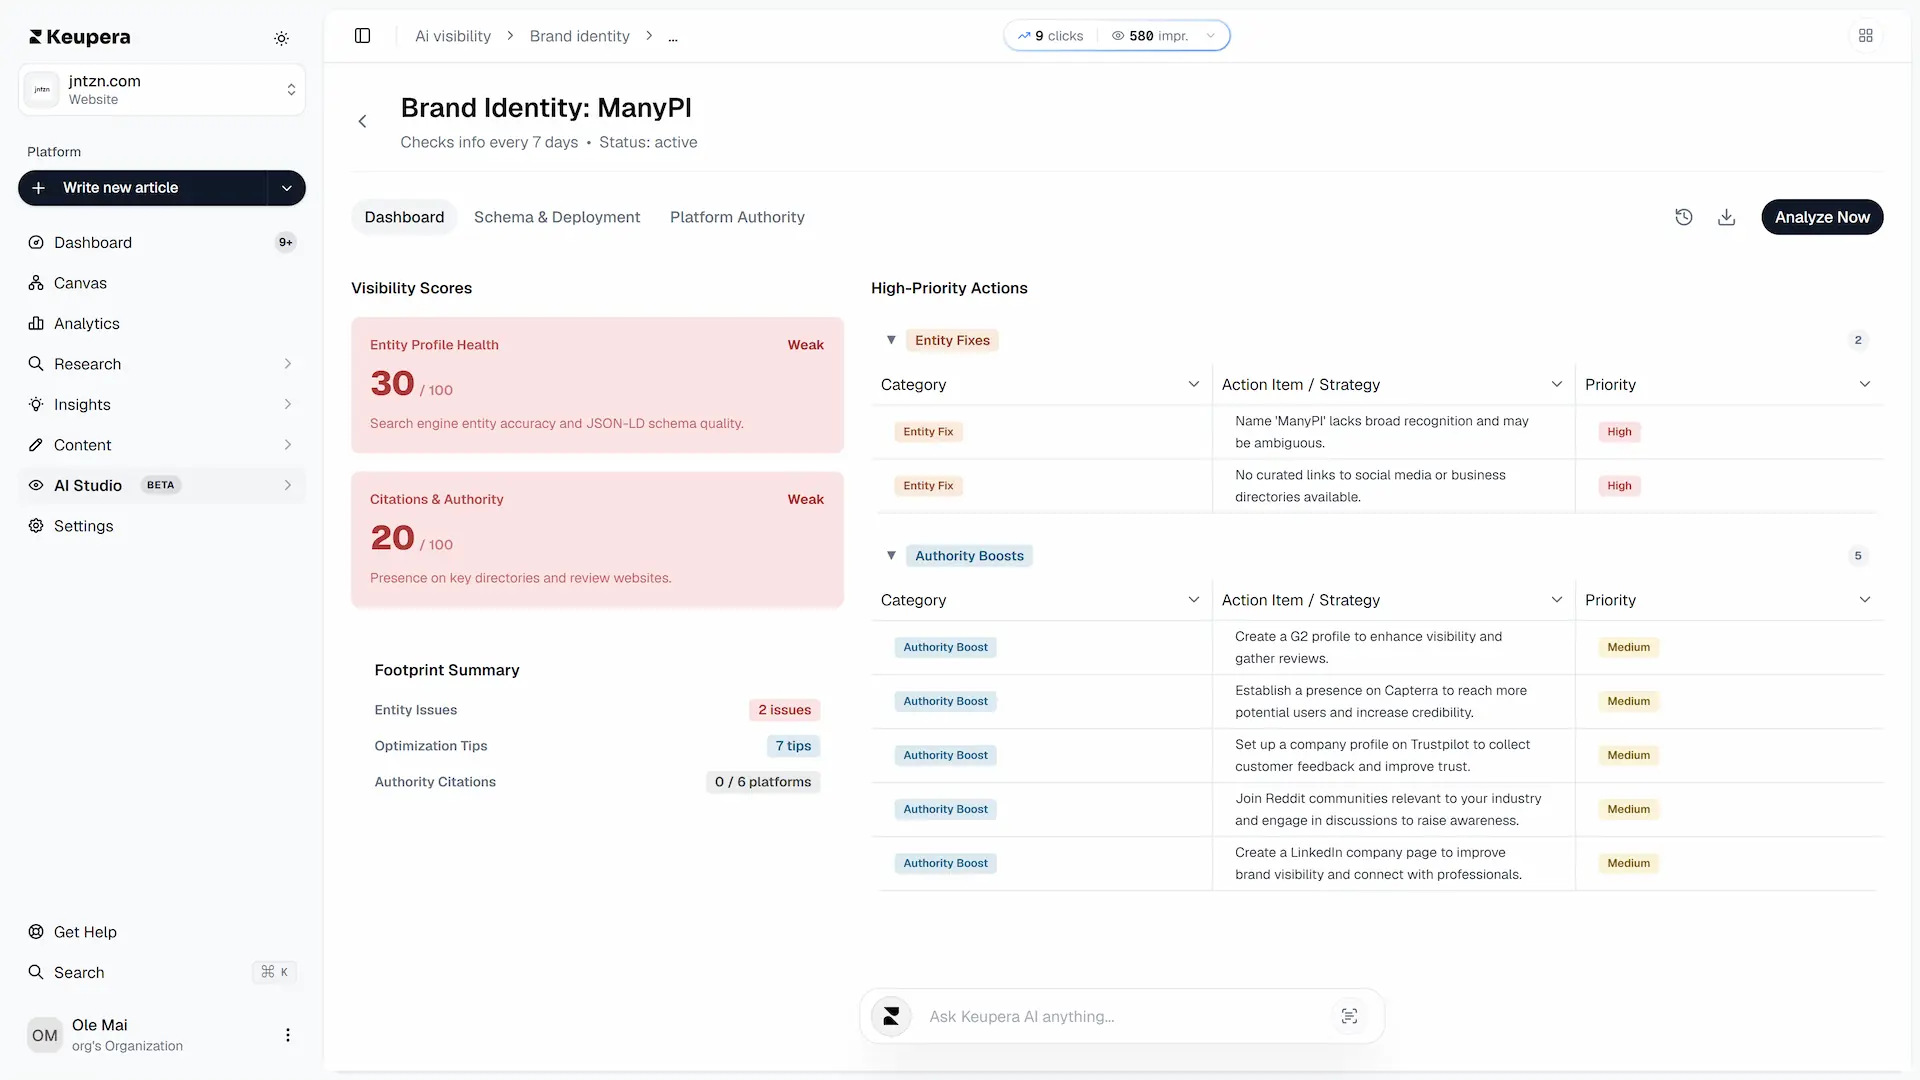Screen dimensions: 1920x1080
Task: Open user menu three-dot icon
Action: coord(288,1035)
